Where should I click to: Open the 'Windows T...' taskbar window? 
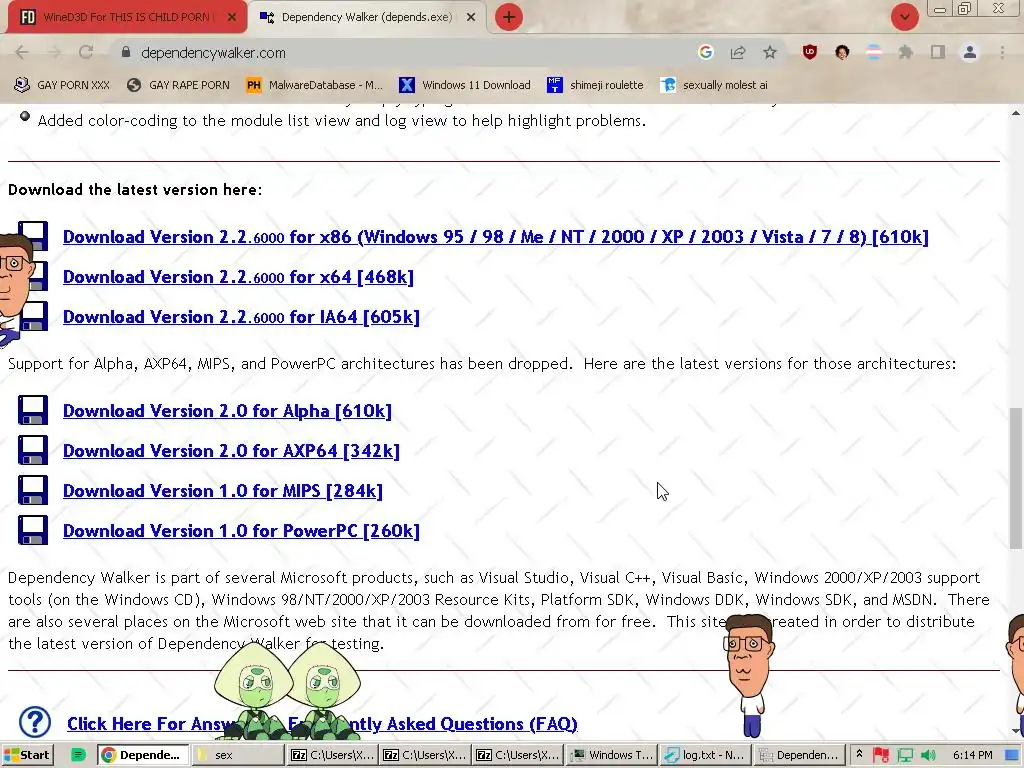coord(611,755)
